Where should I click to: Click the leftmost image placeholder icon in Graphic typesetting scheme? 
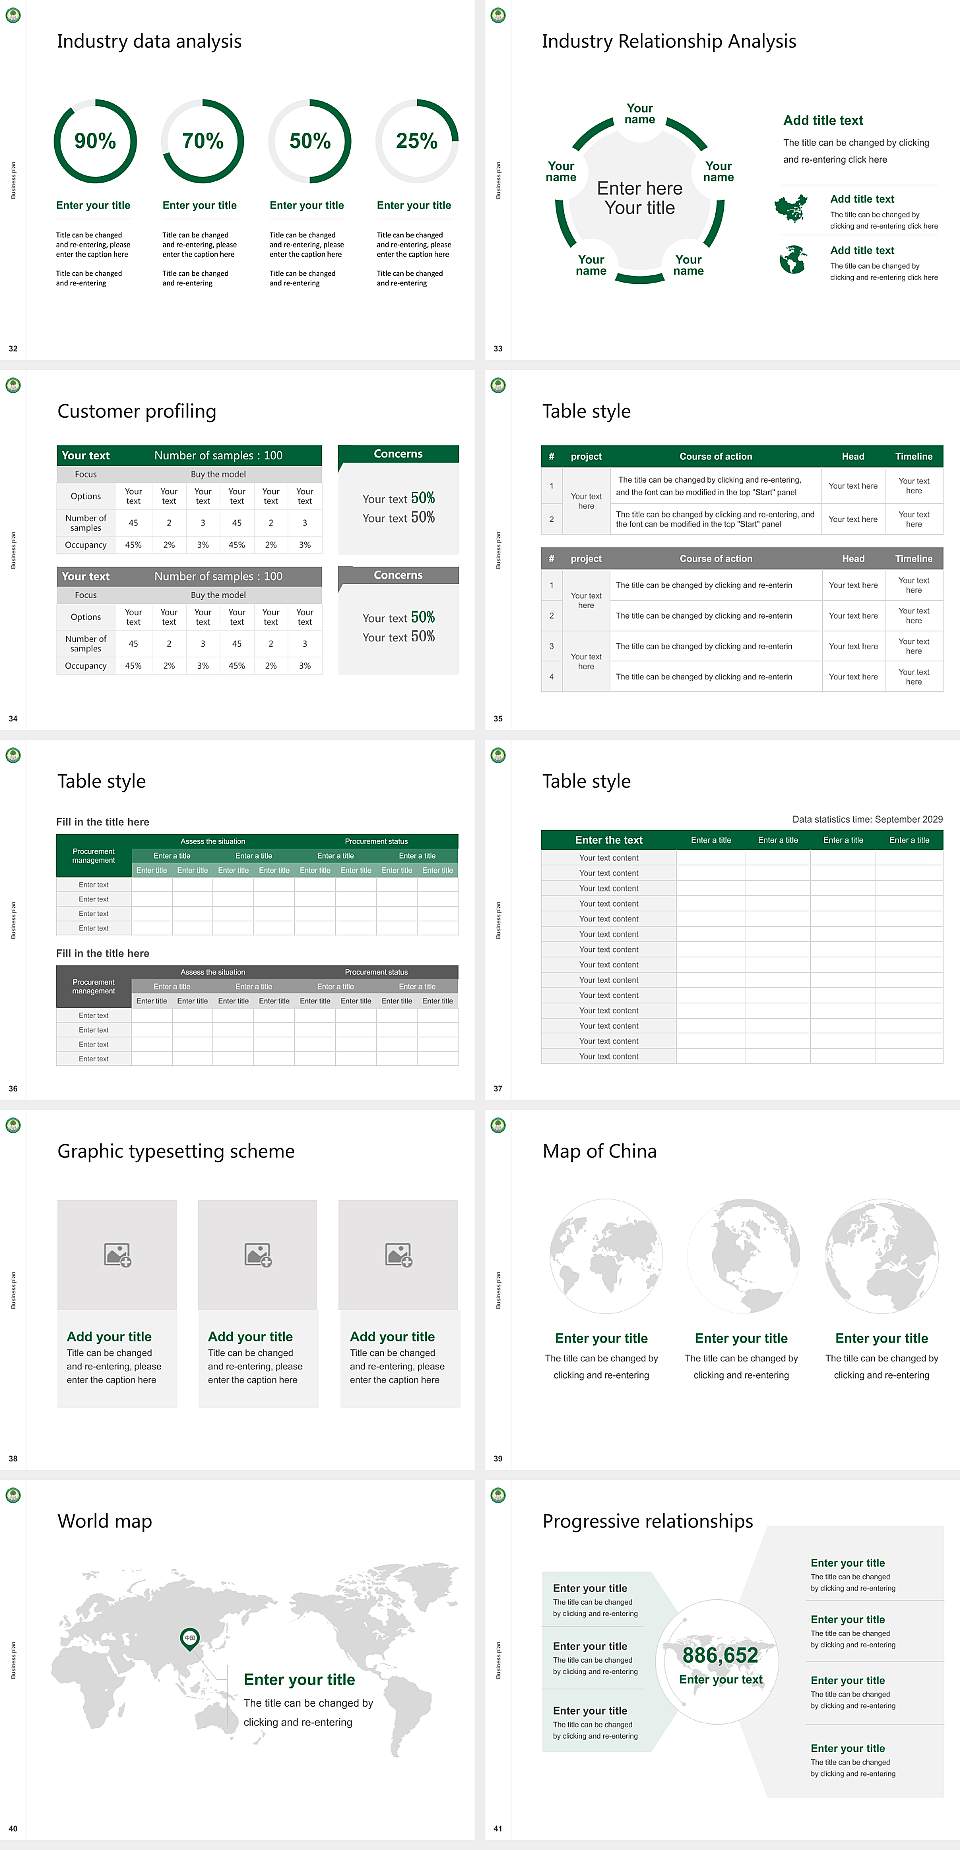coord(118,1254)
